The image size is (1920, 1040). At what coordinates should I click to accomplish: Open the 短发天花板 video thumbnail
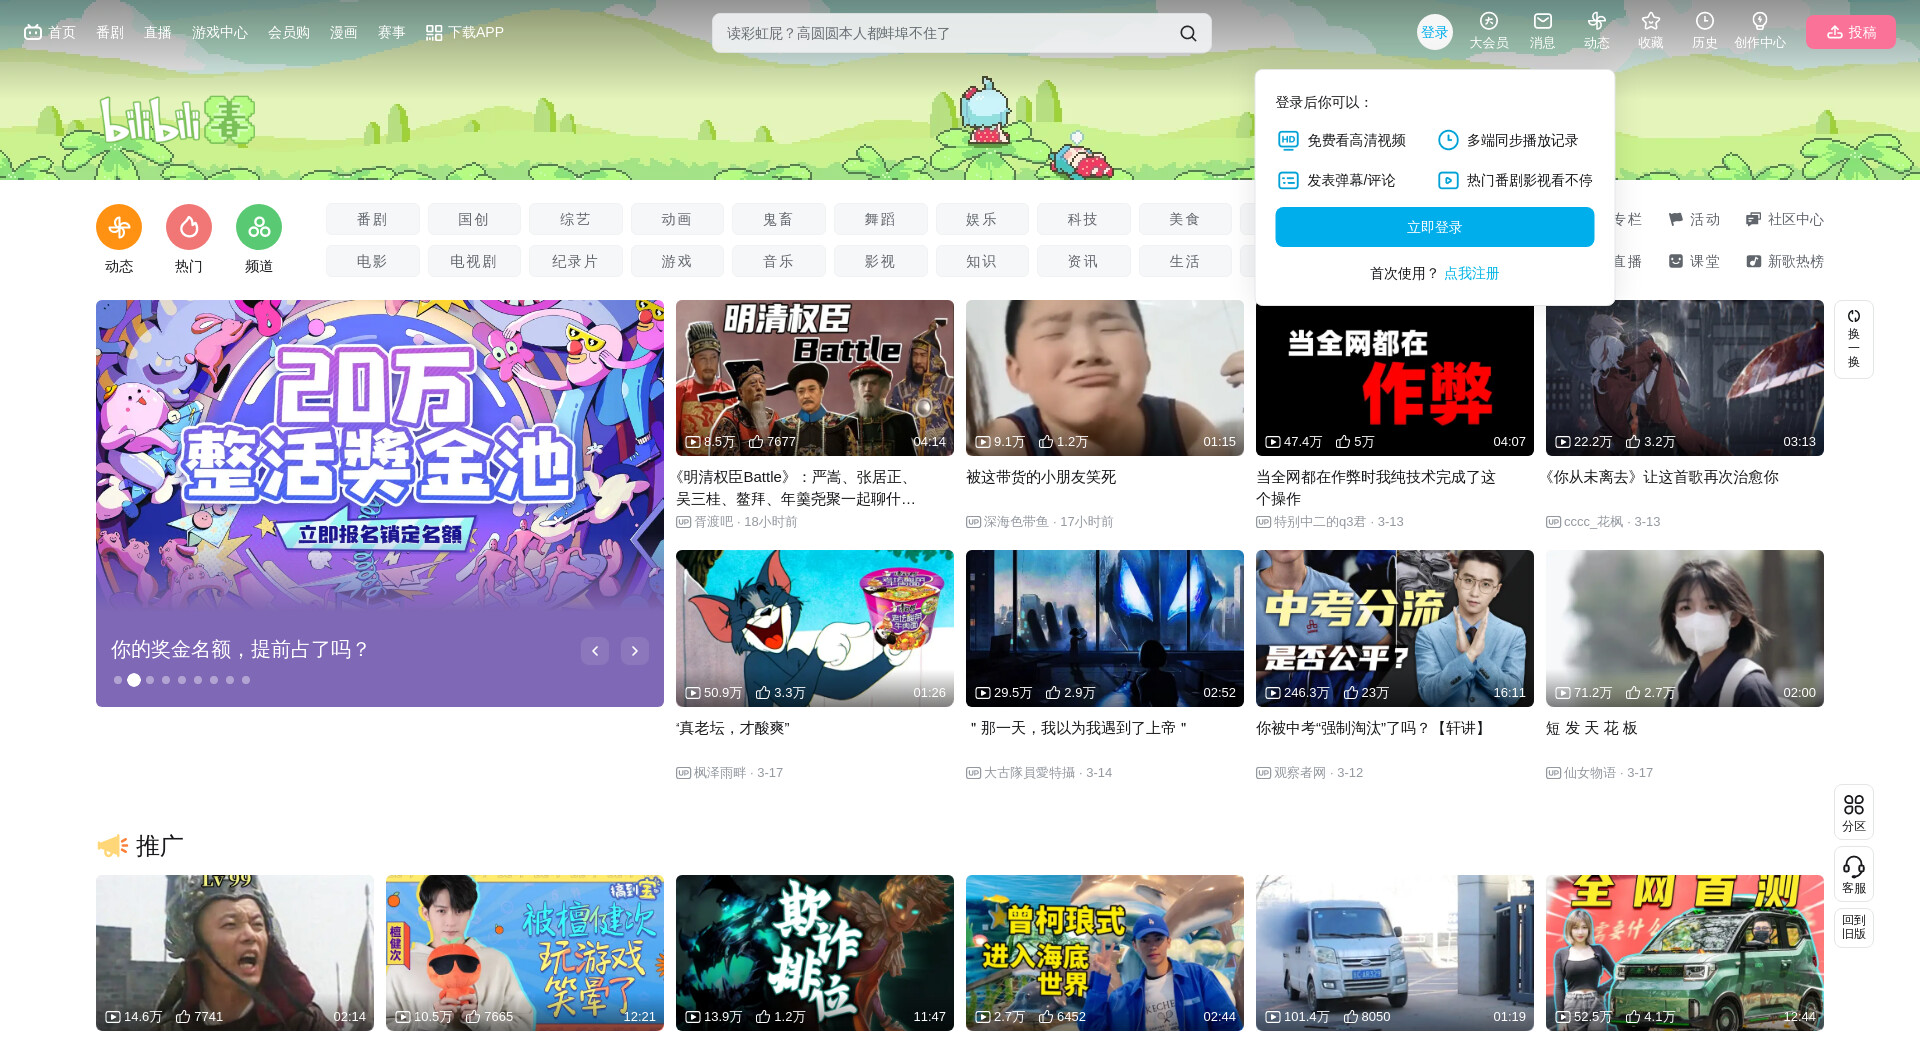pos(1685,628)
